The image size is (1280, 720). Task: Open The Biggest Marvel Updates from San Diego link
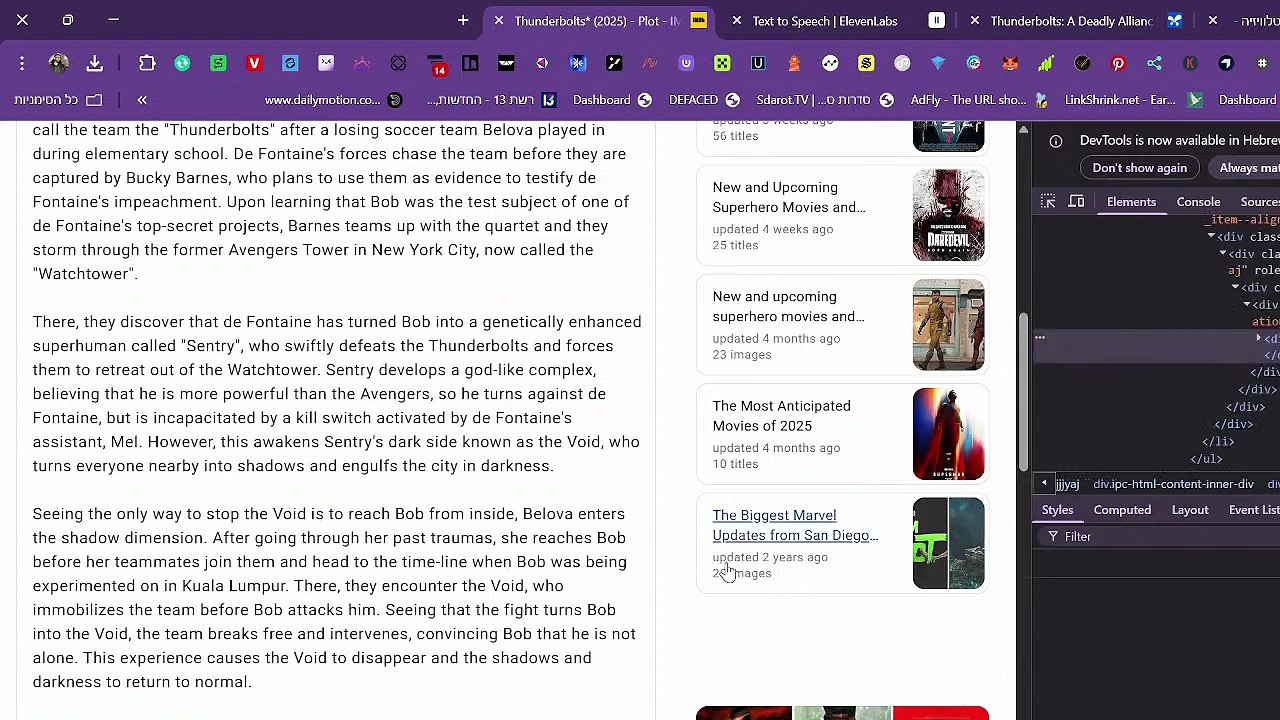coord(795,525)
